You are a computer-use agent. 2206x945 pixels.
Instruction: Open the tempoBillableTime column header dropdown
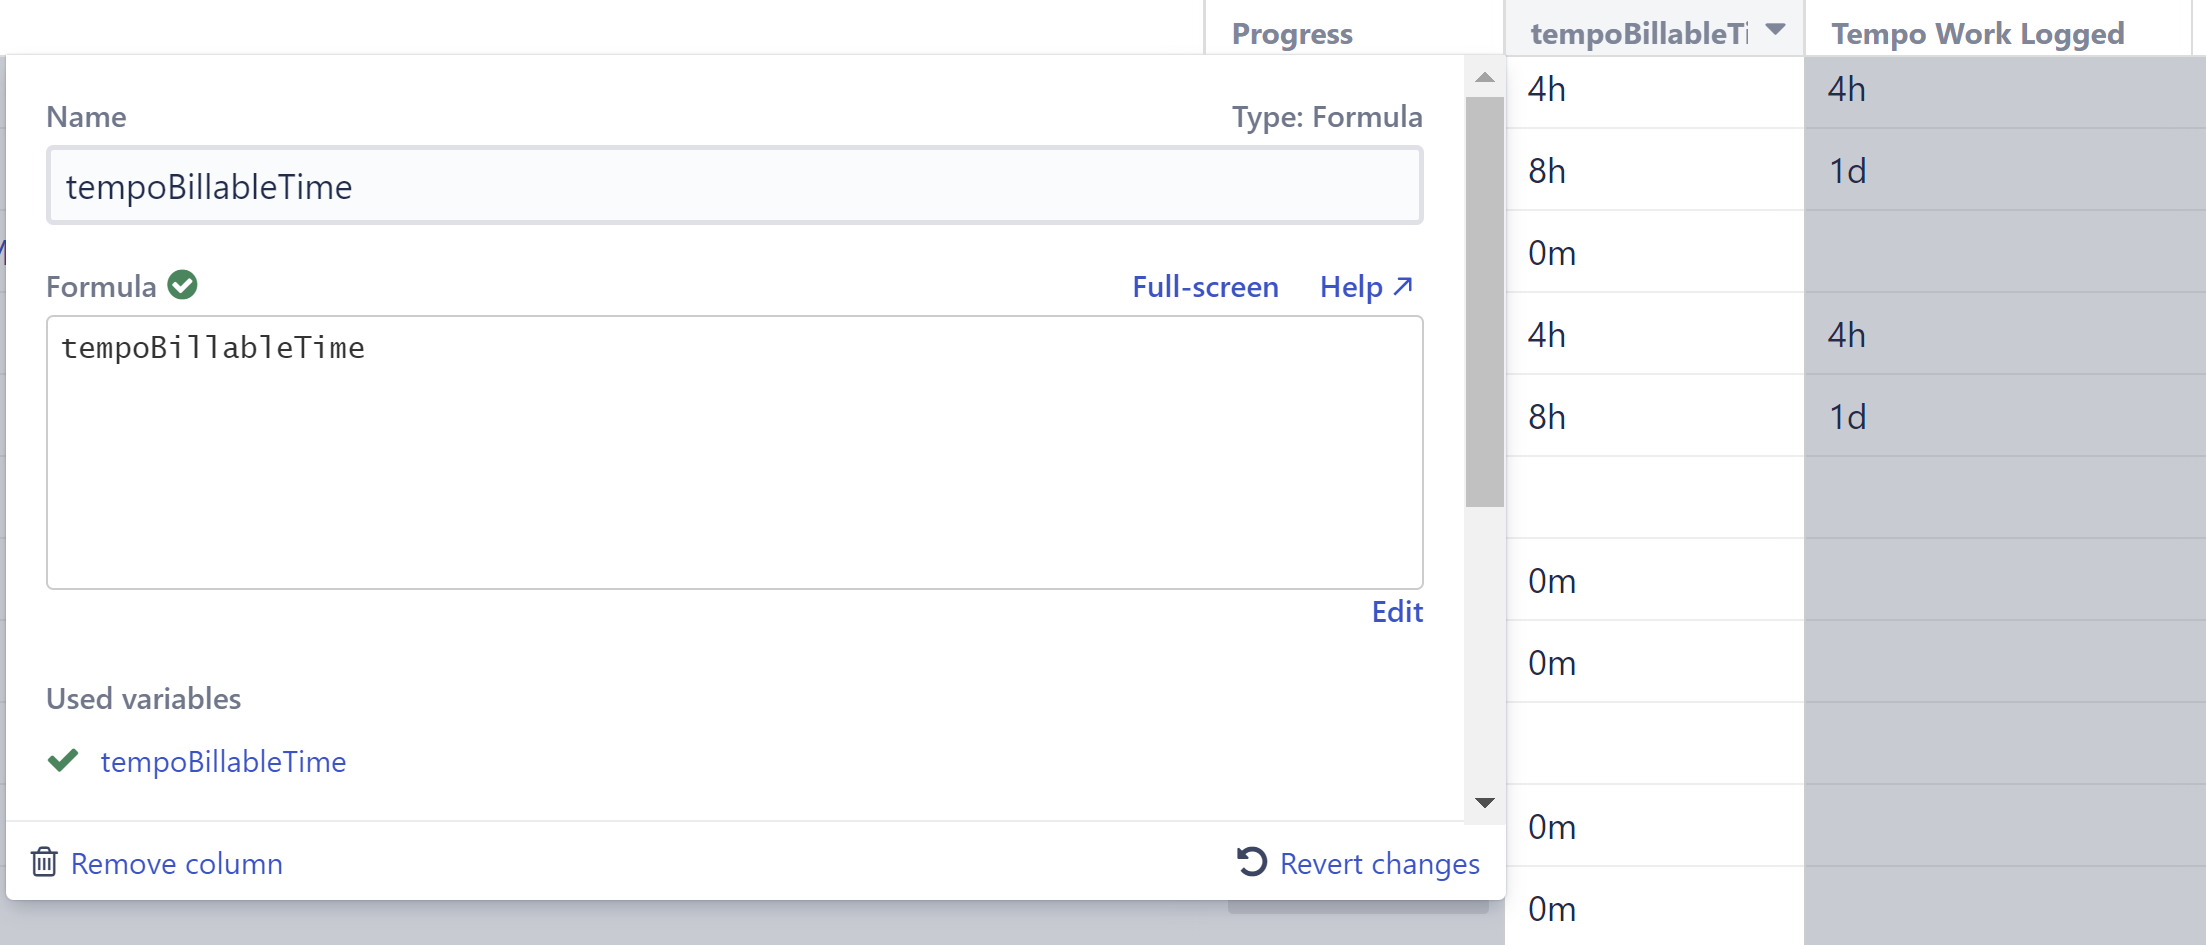[x=1775, y=31]
